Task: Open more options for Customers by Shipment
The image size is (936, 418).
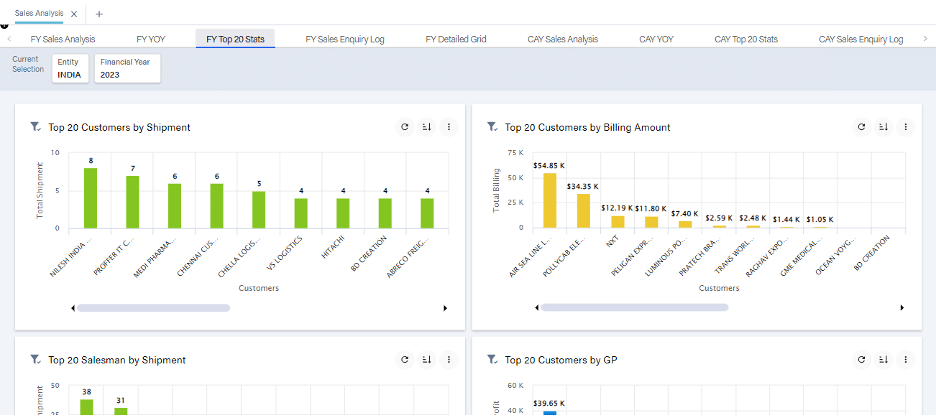Action: coord(448,127)
